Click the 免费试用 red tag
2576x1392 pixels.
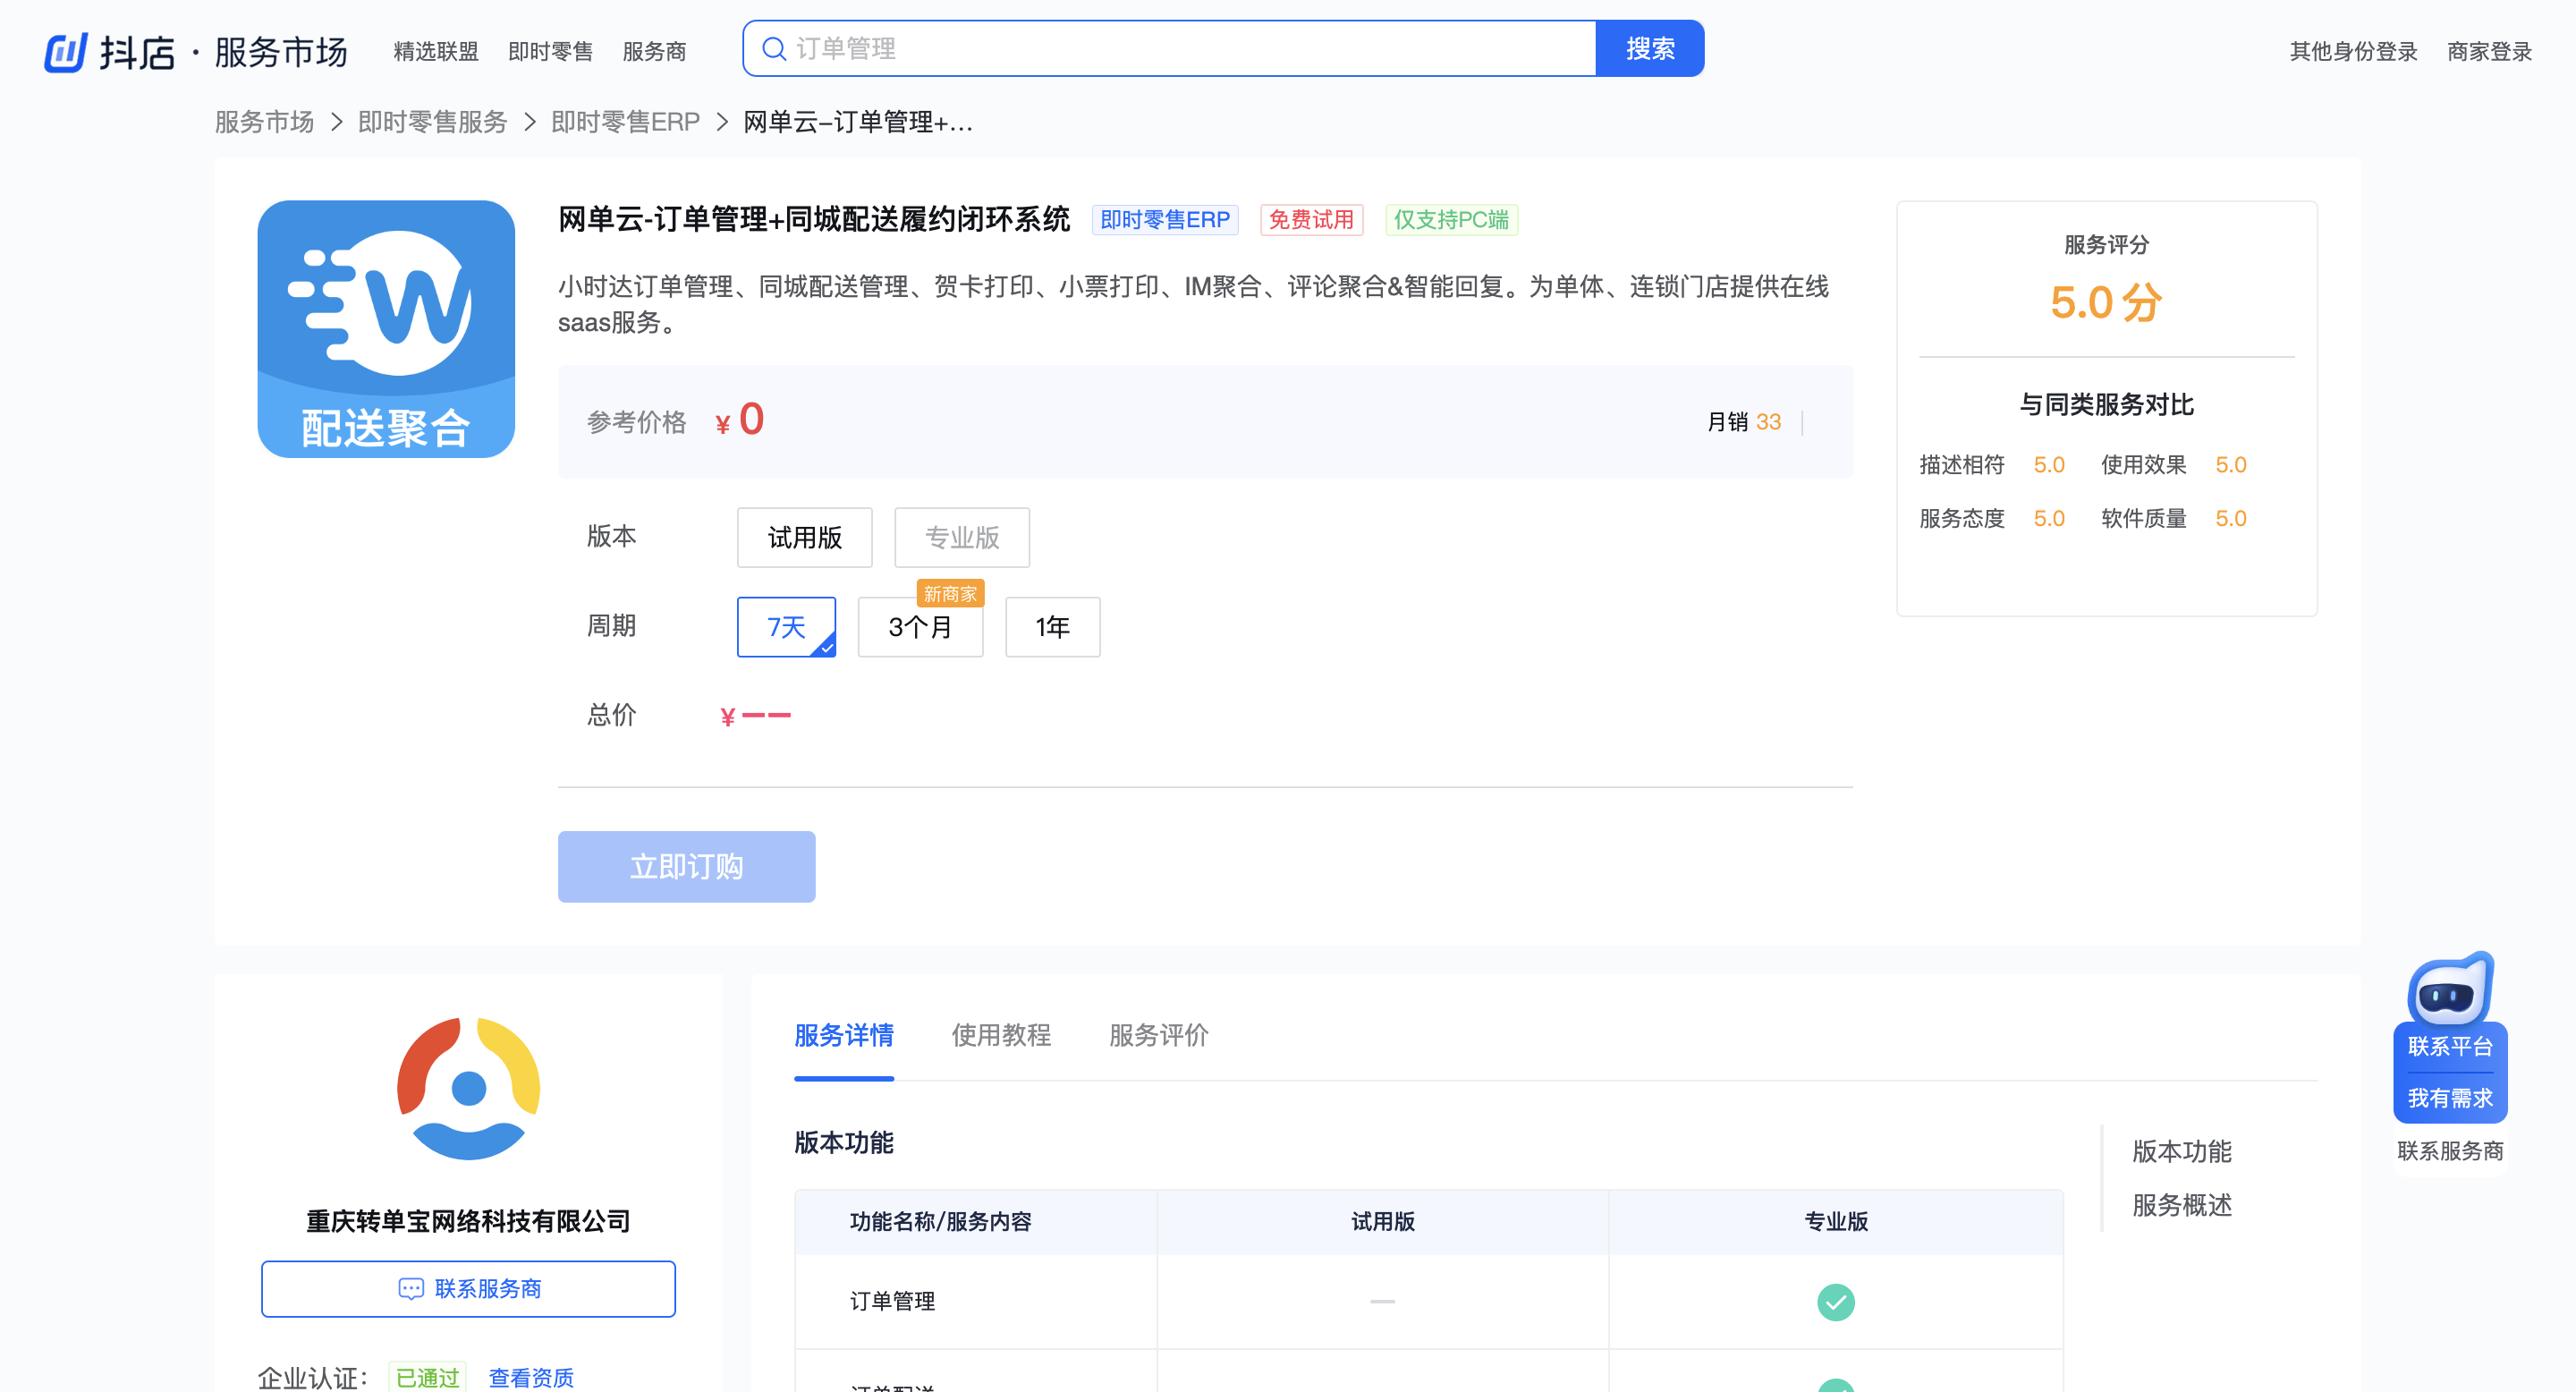coord(1311,220)
